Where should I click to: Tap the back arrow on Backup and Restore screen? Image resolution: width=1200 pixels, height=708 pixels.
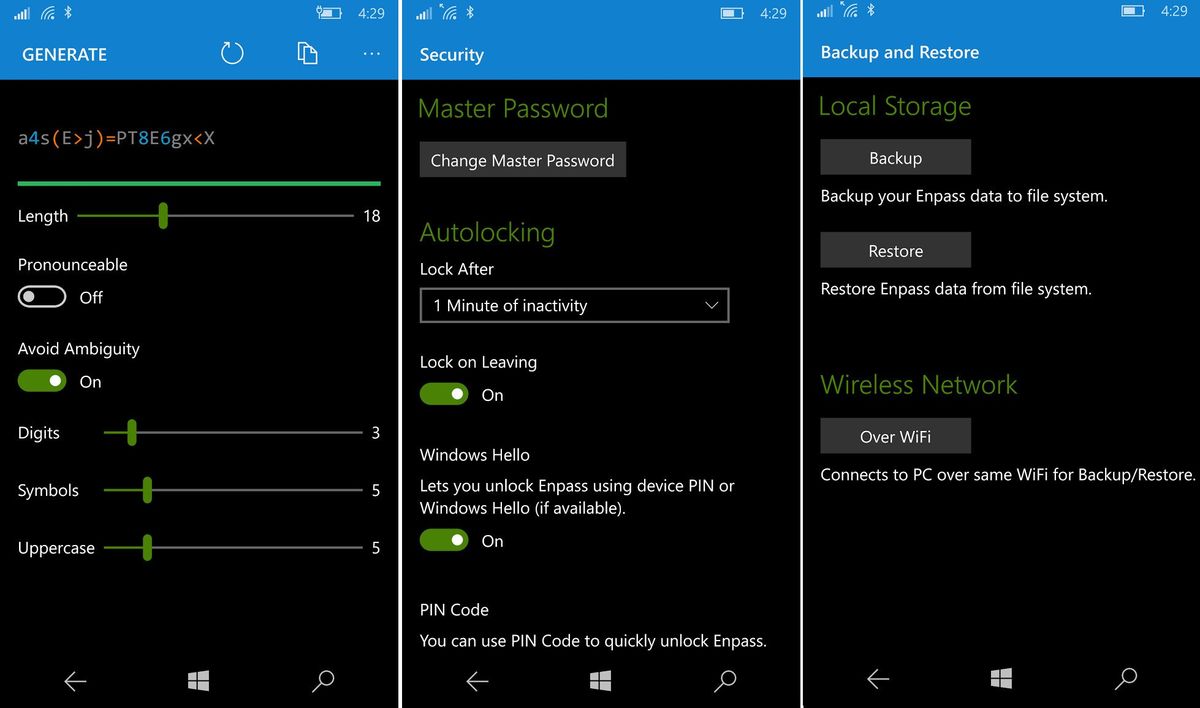coord(878,681)
